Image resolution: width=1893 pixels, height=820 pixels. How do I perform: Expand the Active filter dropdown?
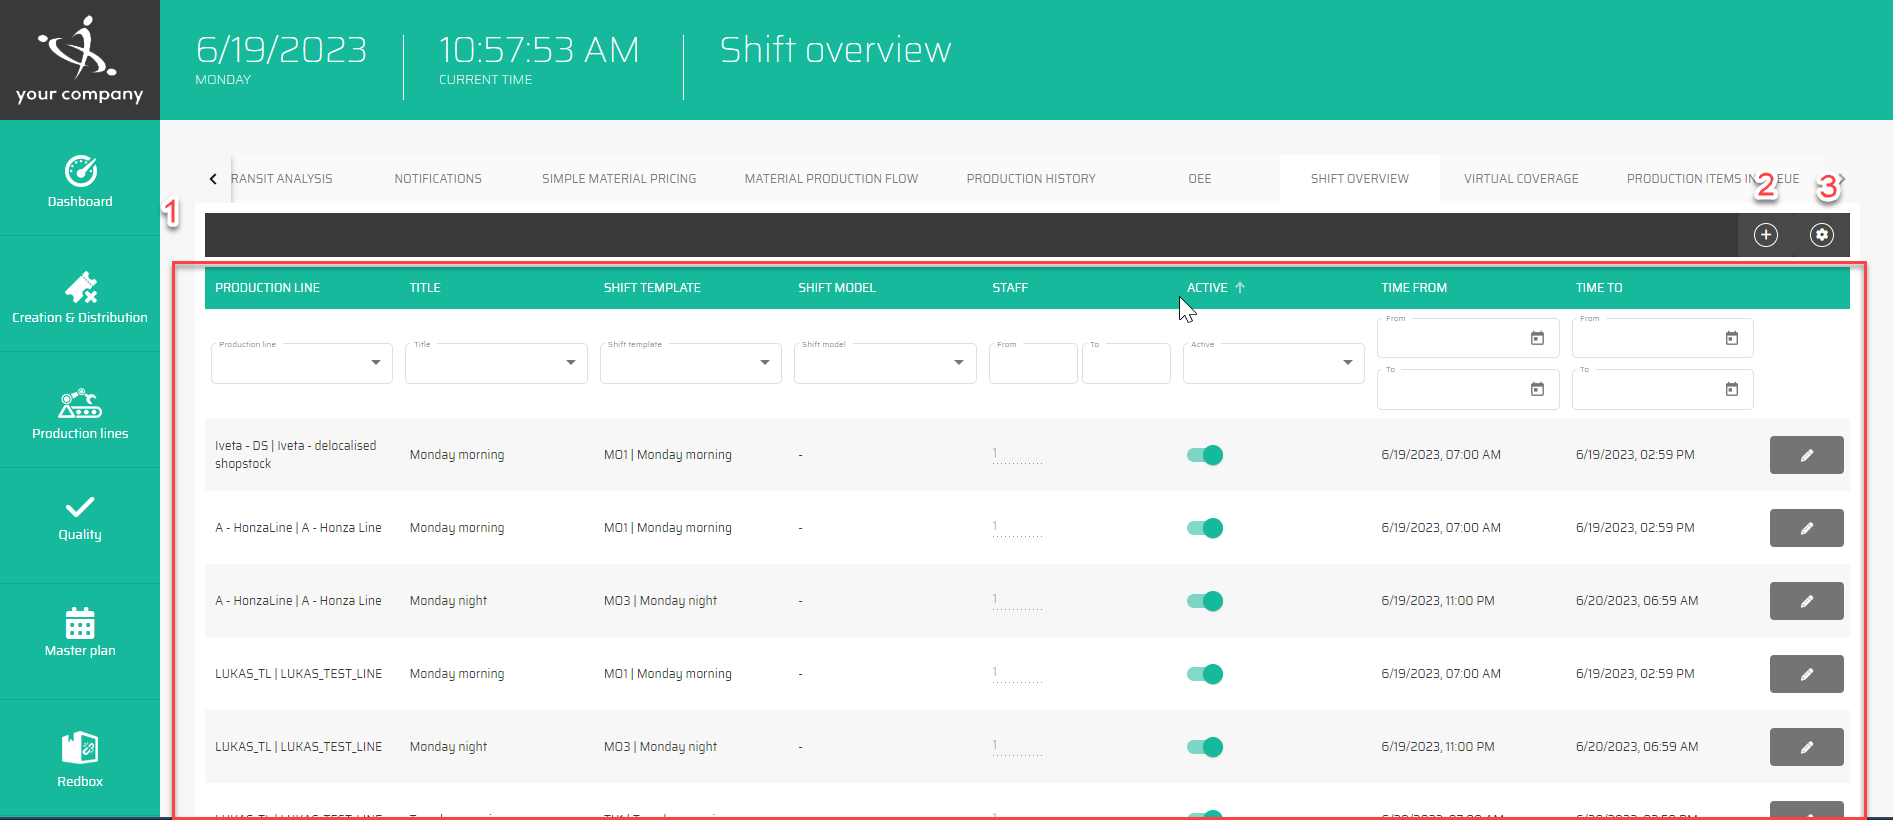[1347, 363]
